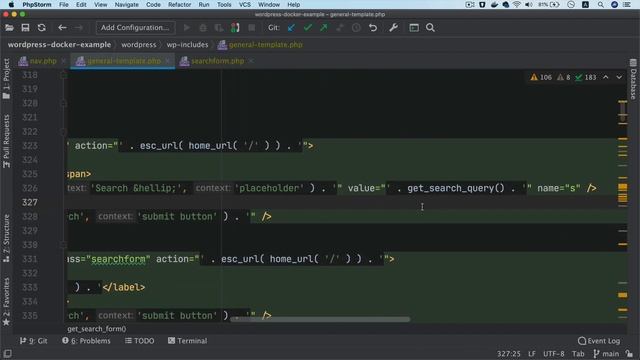Screen dimensions: 640x360
Task: Close the nav.php tab
Action: click(63, 61)
